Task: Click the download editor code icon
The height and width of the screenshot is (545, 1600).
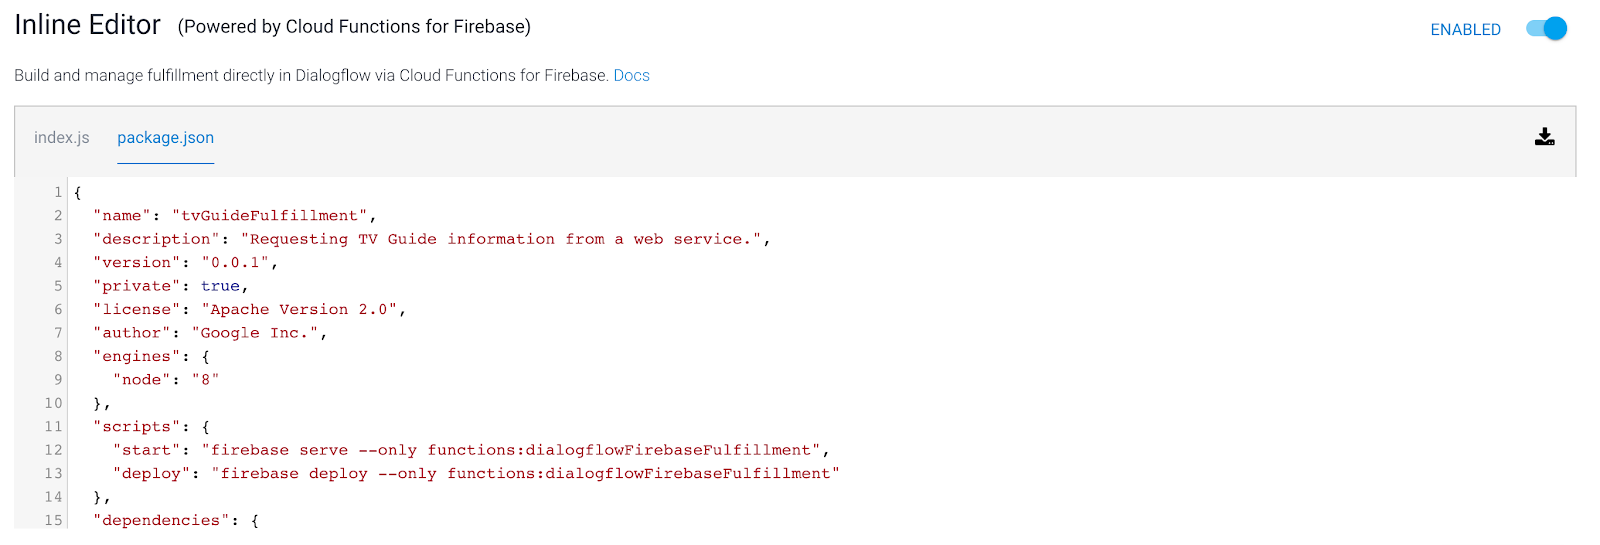Action: [1544, 137]
